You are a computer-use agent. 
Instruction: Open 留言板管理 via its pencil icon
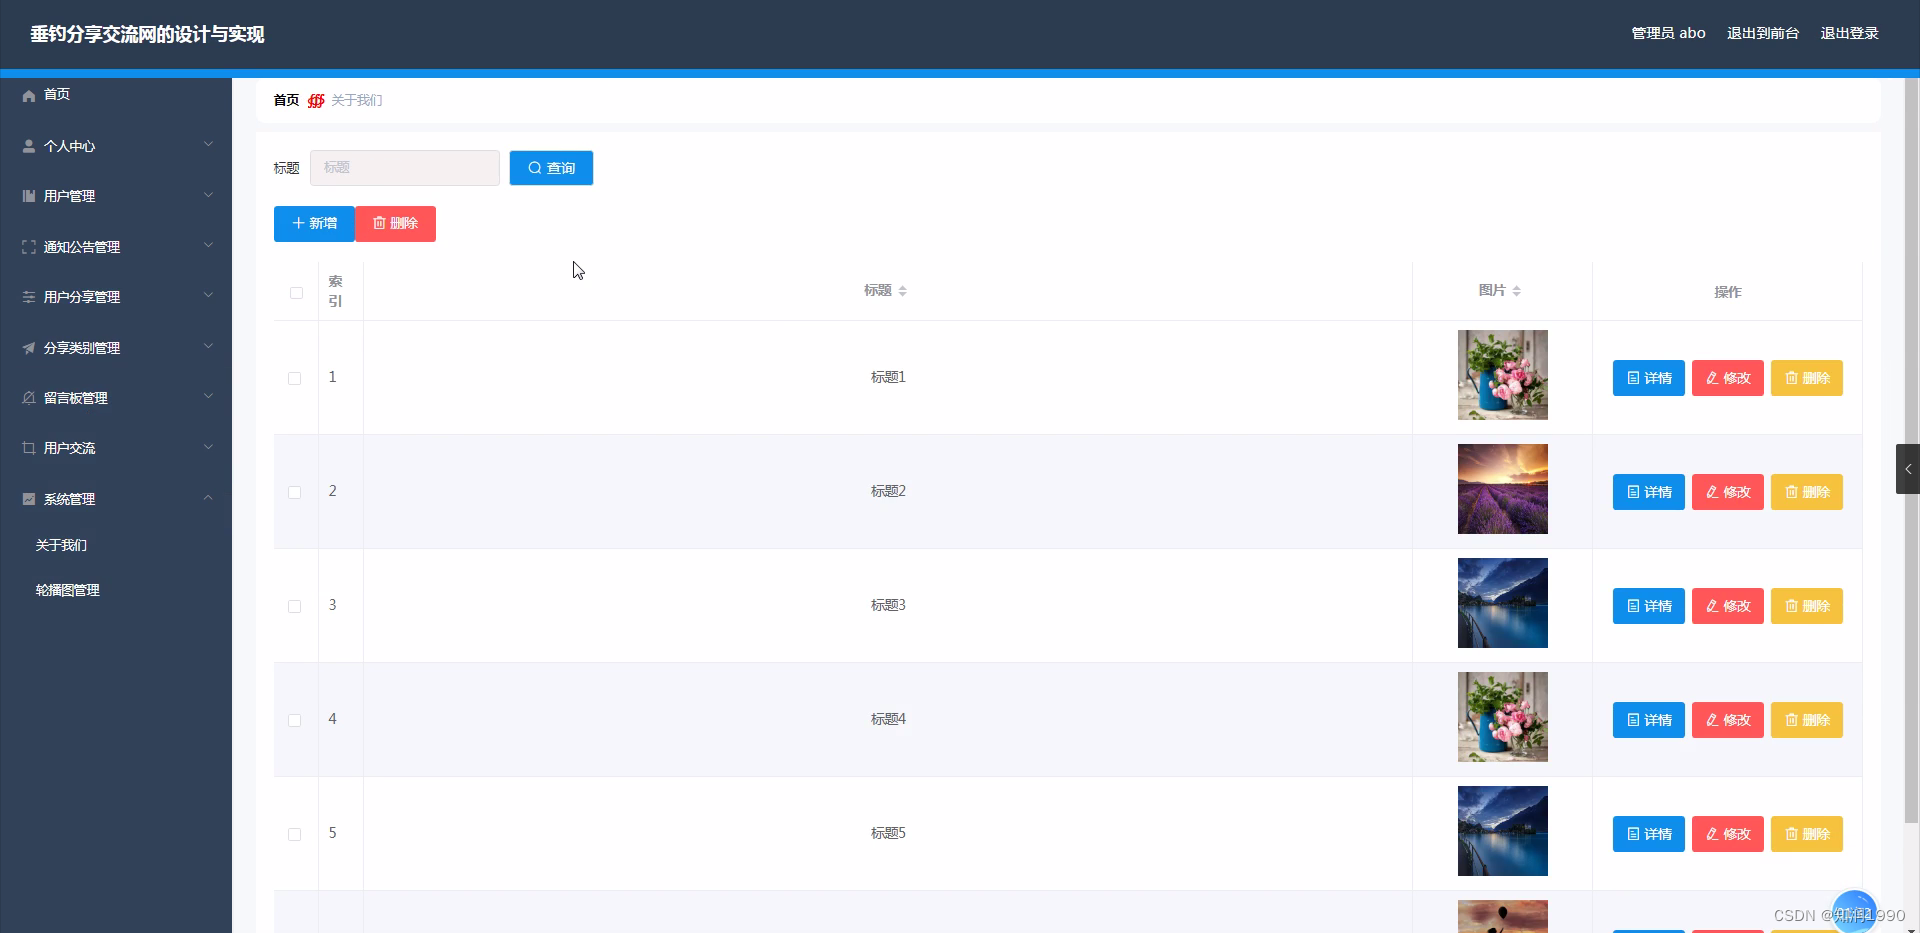coord(28,397)
